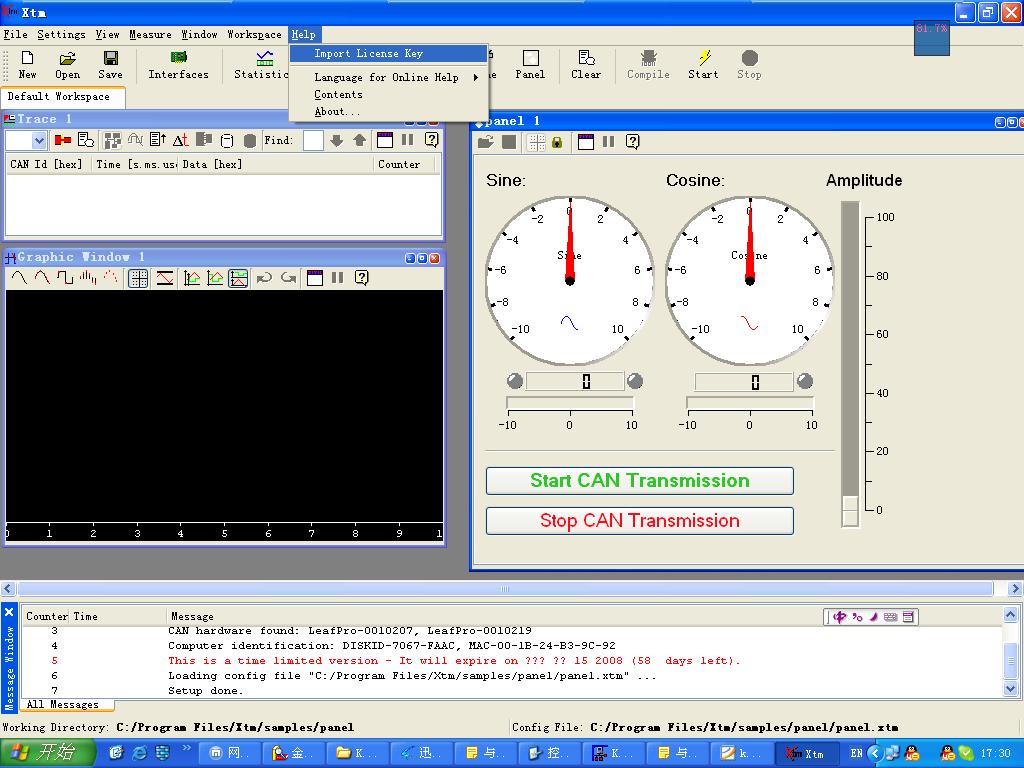Click Stop CAN Transmission button
The width and height of the screenshot is (1024, 768).
tap(640, 520)
